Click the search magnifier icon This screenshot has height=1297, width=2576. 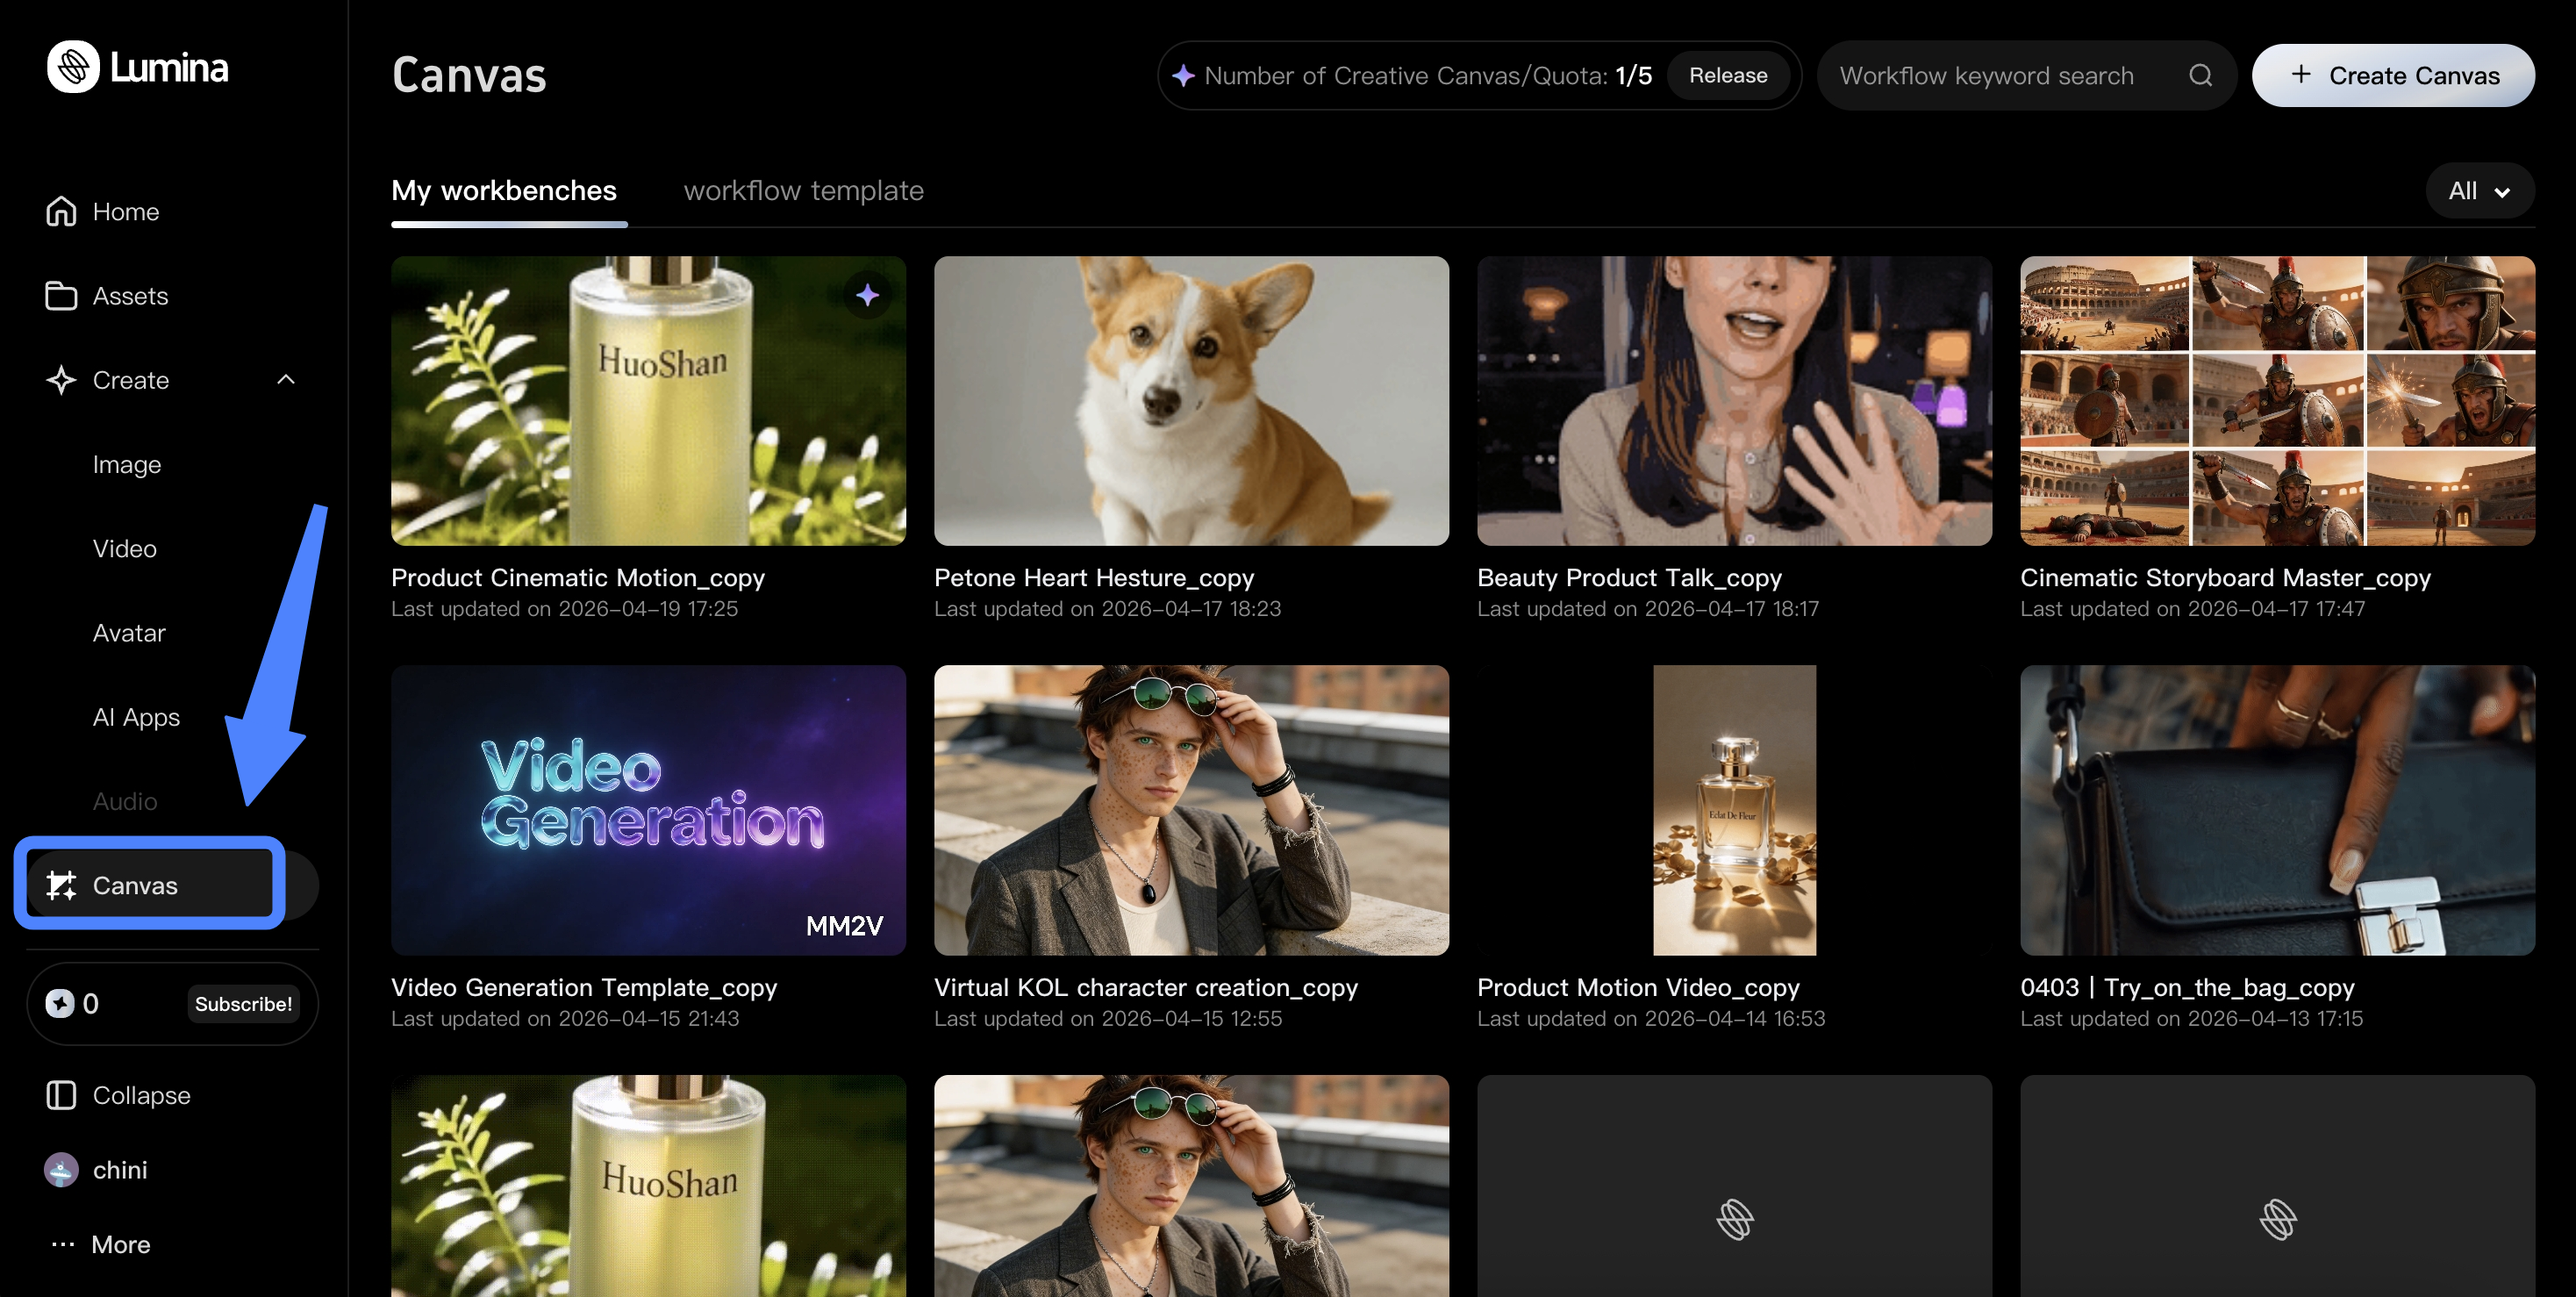coord(2200,75)
